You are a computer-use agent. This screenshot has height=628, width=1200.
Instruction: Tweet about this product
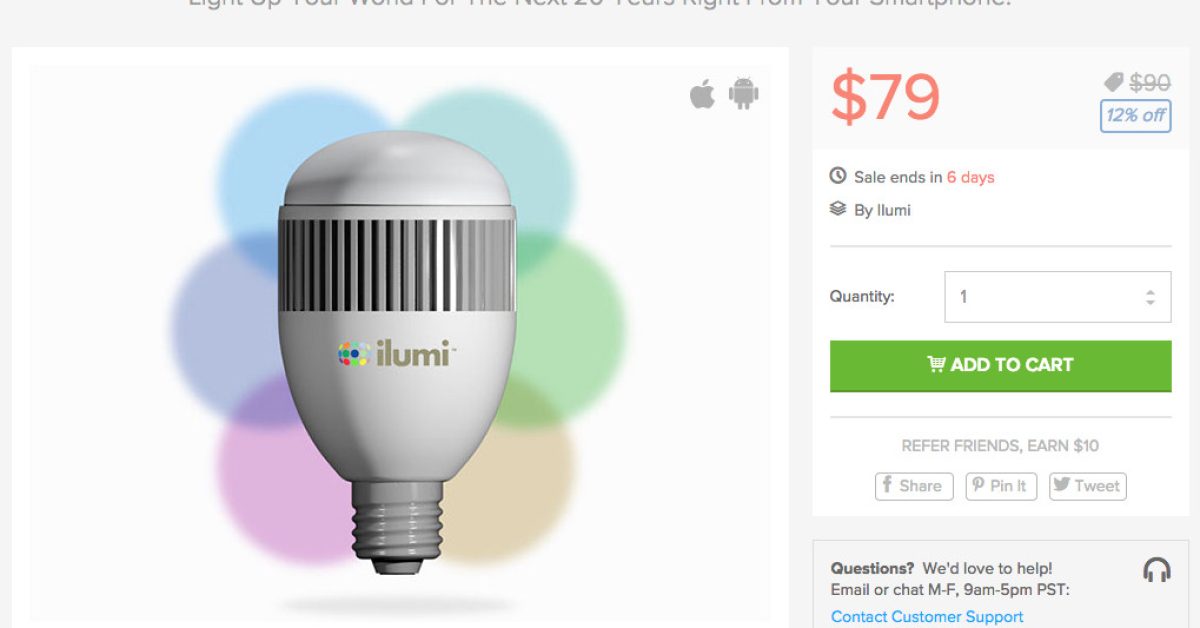pyautogui.click(x=1086, y=486)
